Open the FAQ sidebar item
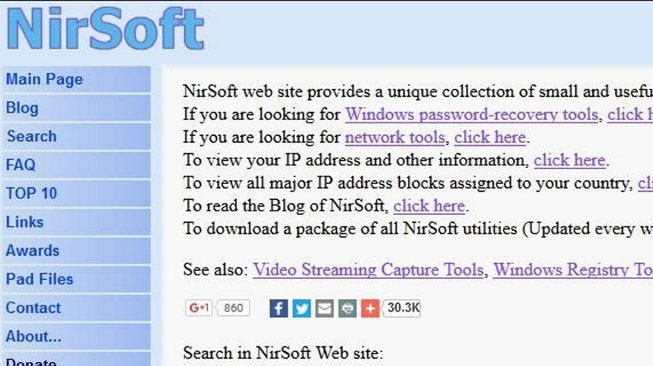This screenshot has width=653, height=366. [76, 165]
